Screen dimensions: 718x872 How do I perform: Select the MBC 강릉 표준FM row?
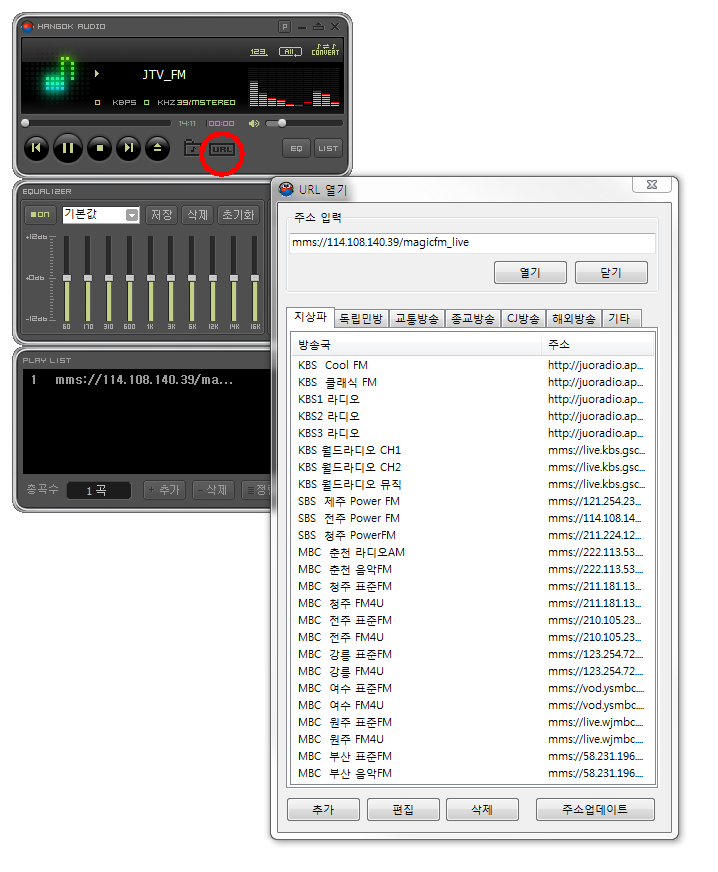(472, 655)
